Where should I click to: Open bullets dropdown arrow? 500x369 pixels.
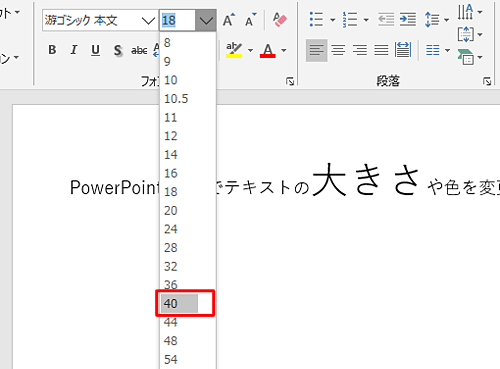point(332,20)
